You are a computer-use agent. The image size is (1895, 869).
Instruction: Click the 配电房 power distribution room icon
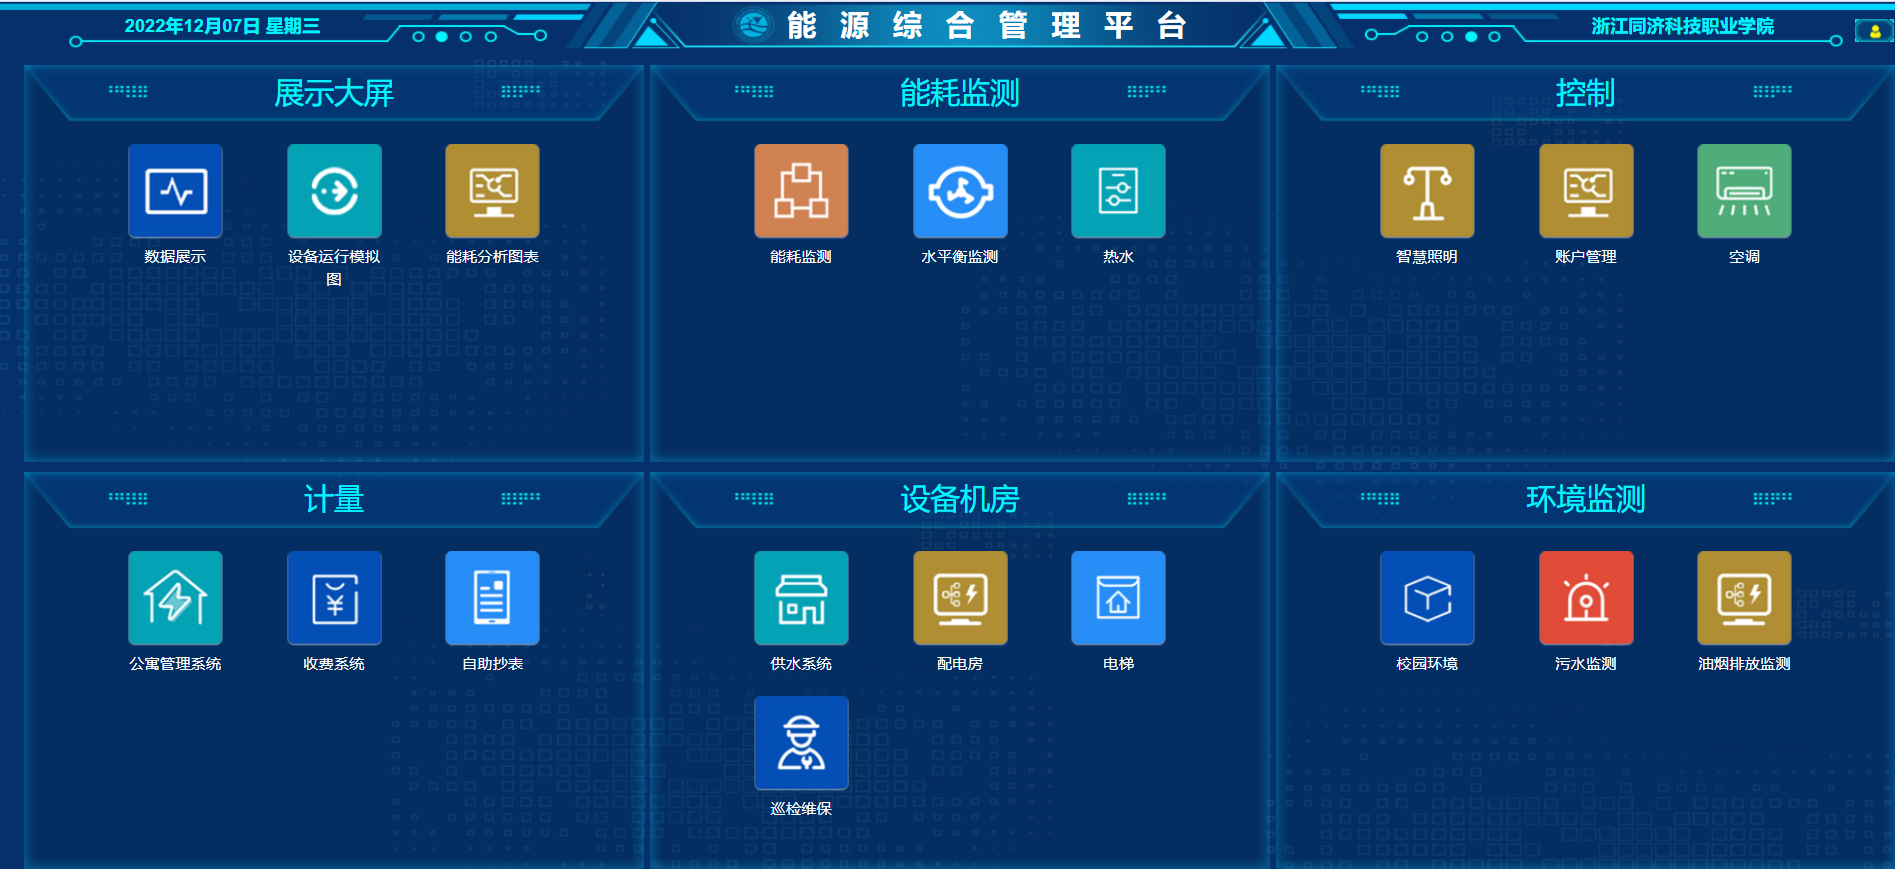[x=960, y=598]
